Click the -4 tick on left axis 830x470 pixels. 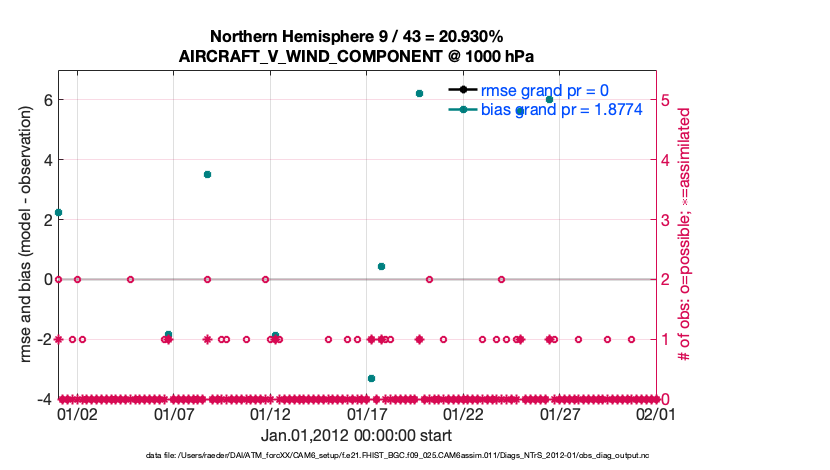click(x=43, y=399)
